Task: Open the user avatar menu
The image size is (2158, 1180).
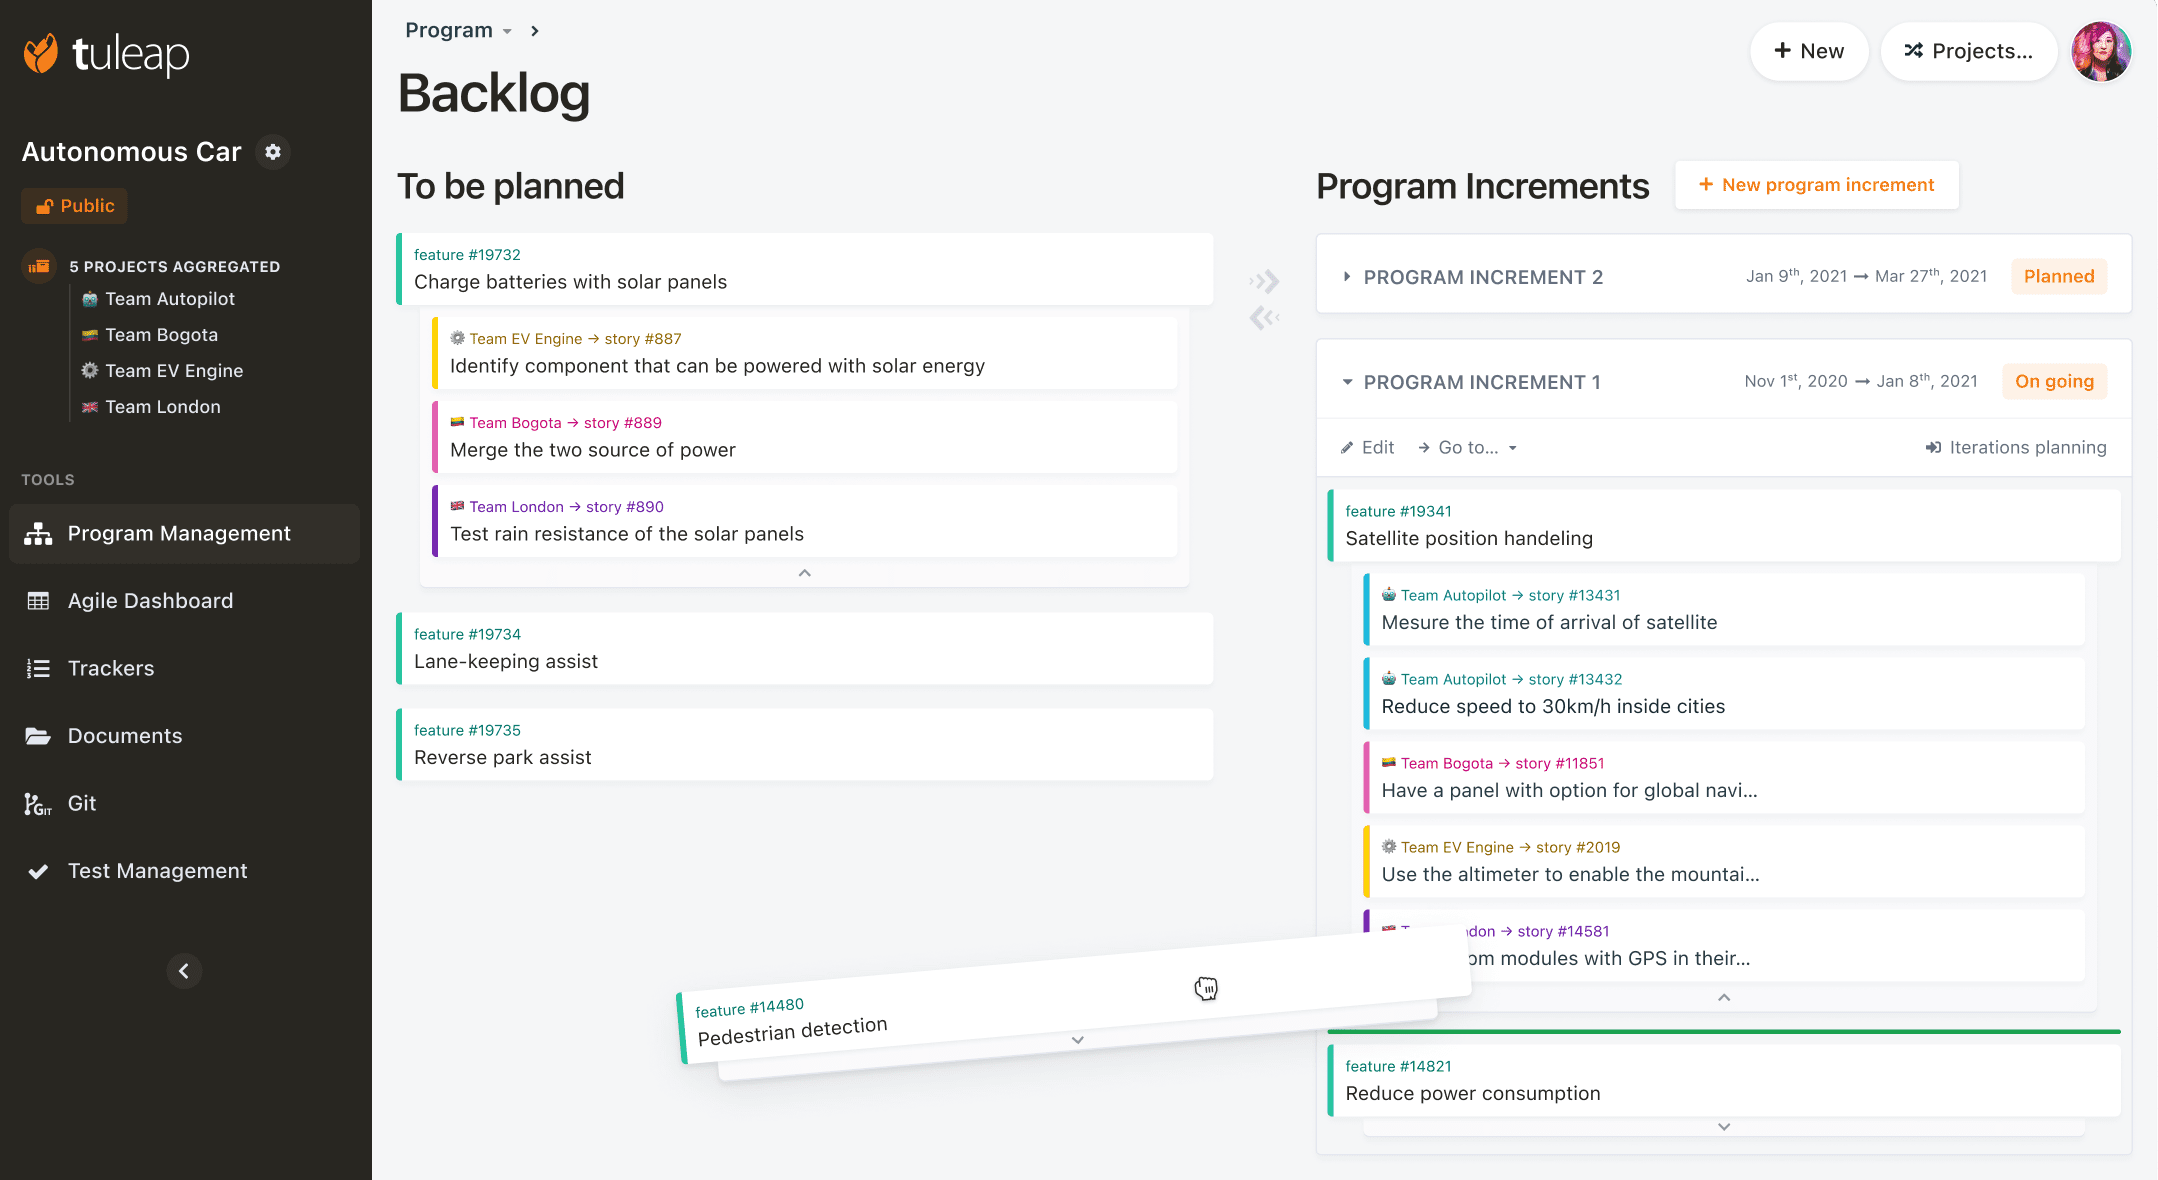Action: (2101, 52)
